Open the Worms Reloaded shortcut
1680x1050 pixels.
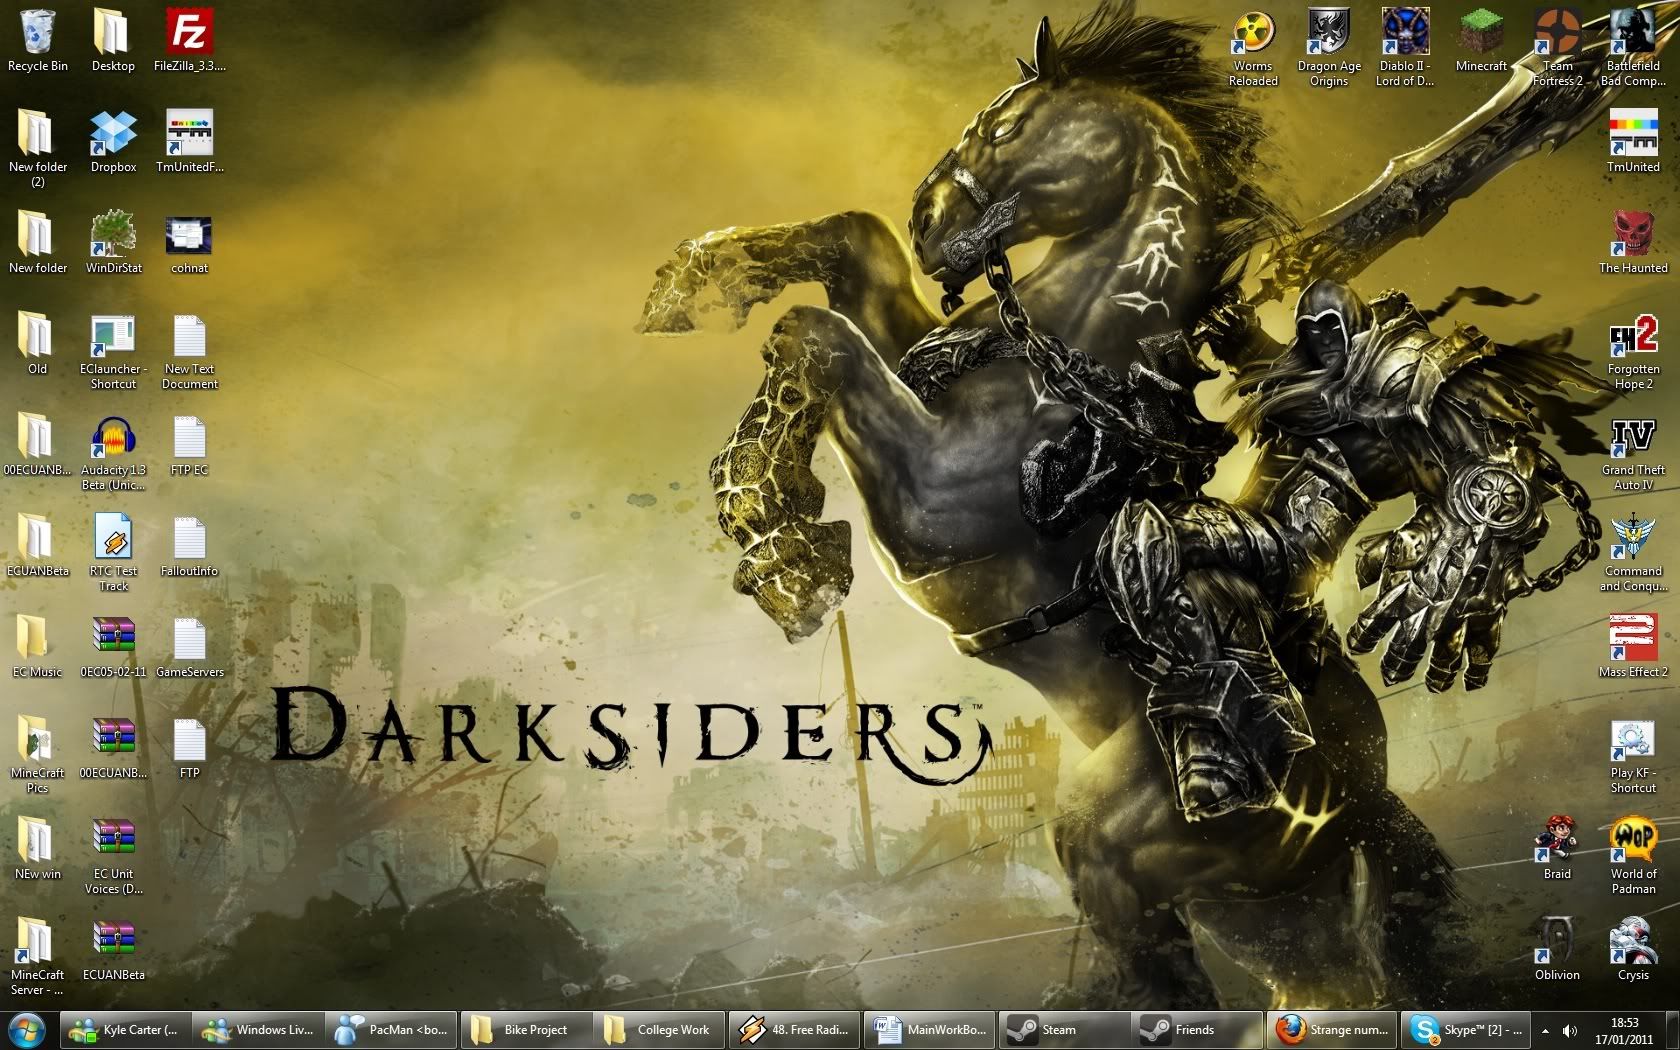tap(1253, 48)
